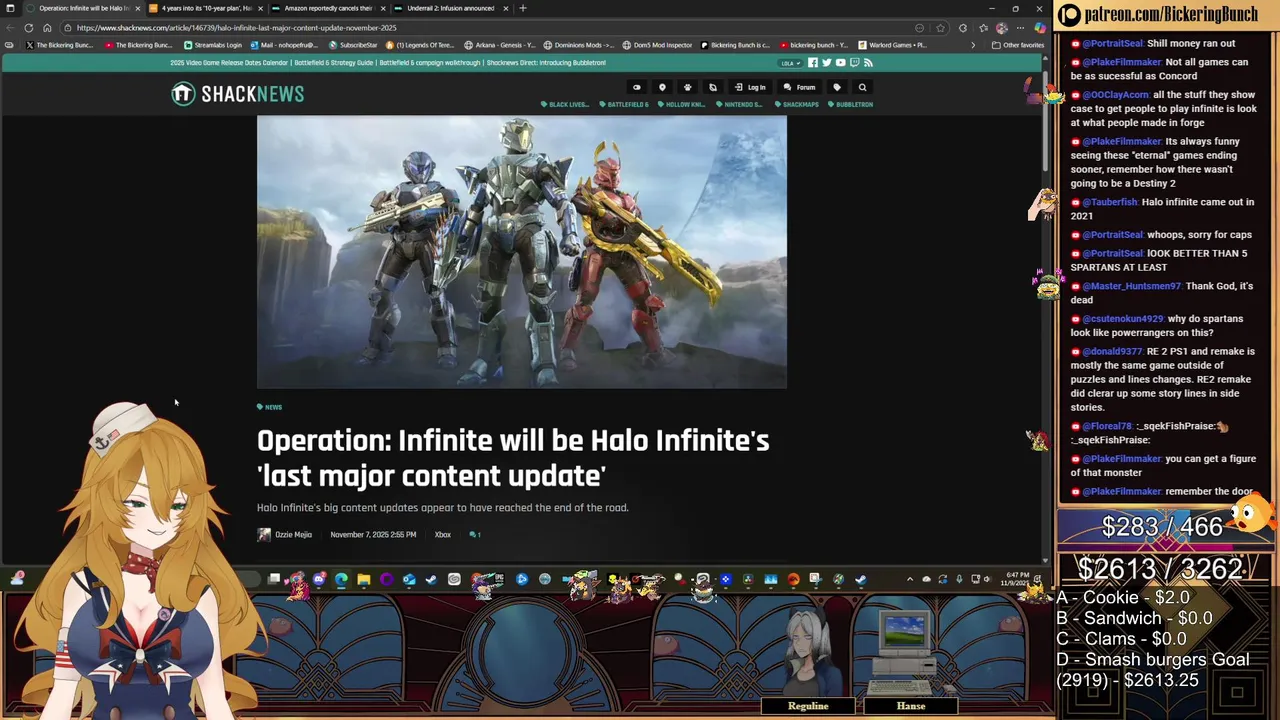Open the Log In button
Image resolution: width=1280 pixels, height=720 pixels.
750,87
